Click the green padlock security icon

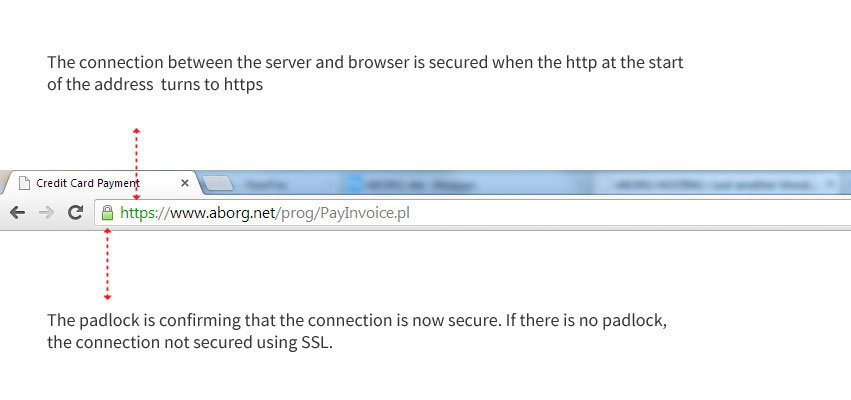click(107, 213)
